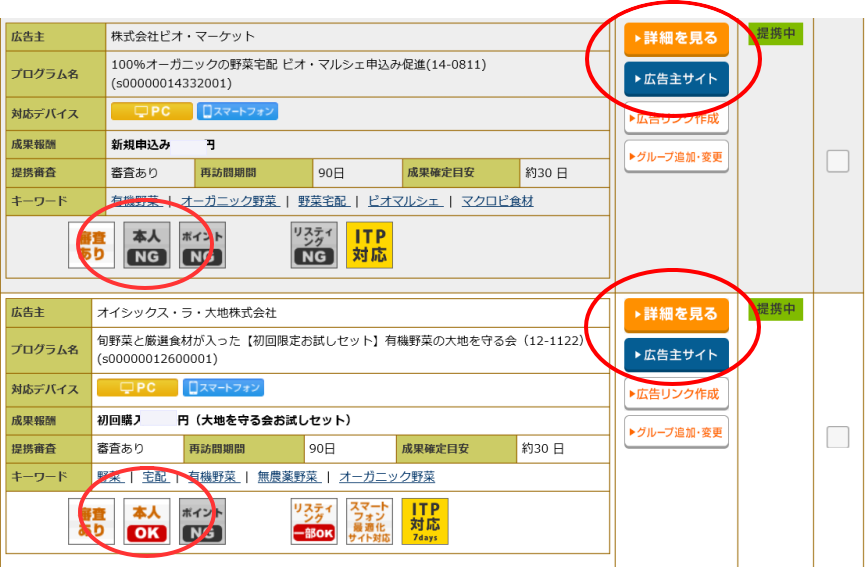Click 提携中 status label for オイシックス program
The width and height of the screenshot is (865, 567).
(775, 309)
